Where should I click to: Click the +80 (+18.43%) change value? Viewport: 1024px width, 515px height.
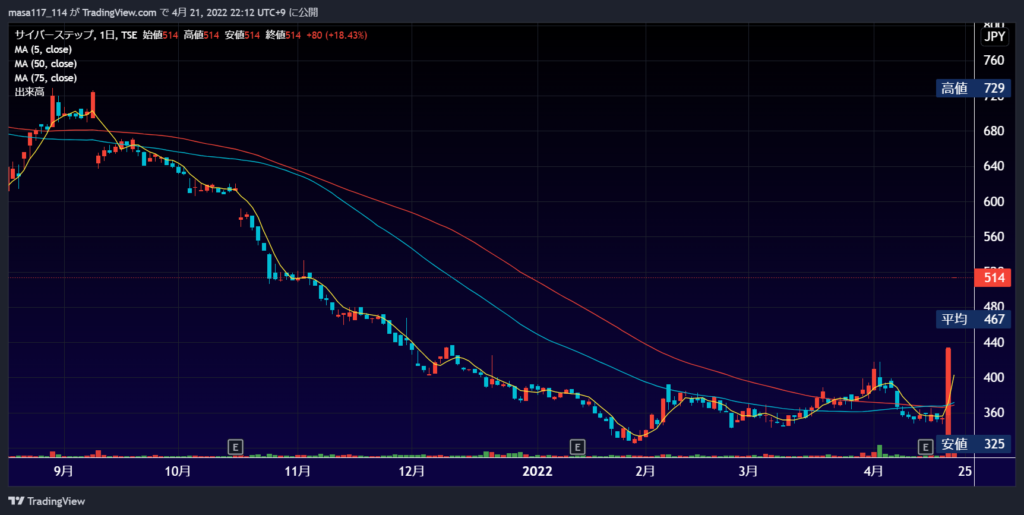[337, 35]
